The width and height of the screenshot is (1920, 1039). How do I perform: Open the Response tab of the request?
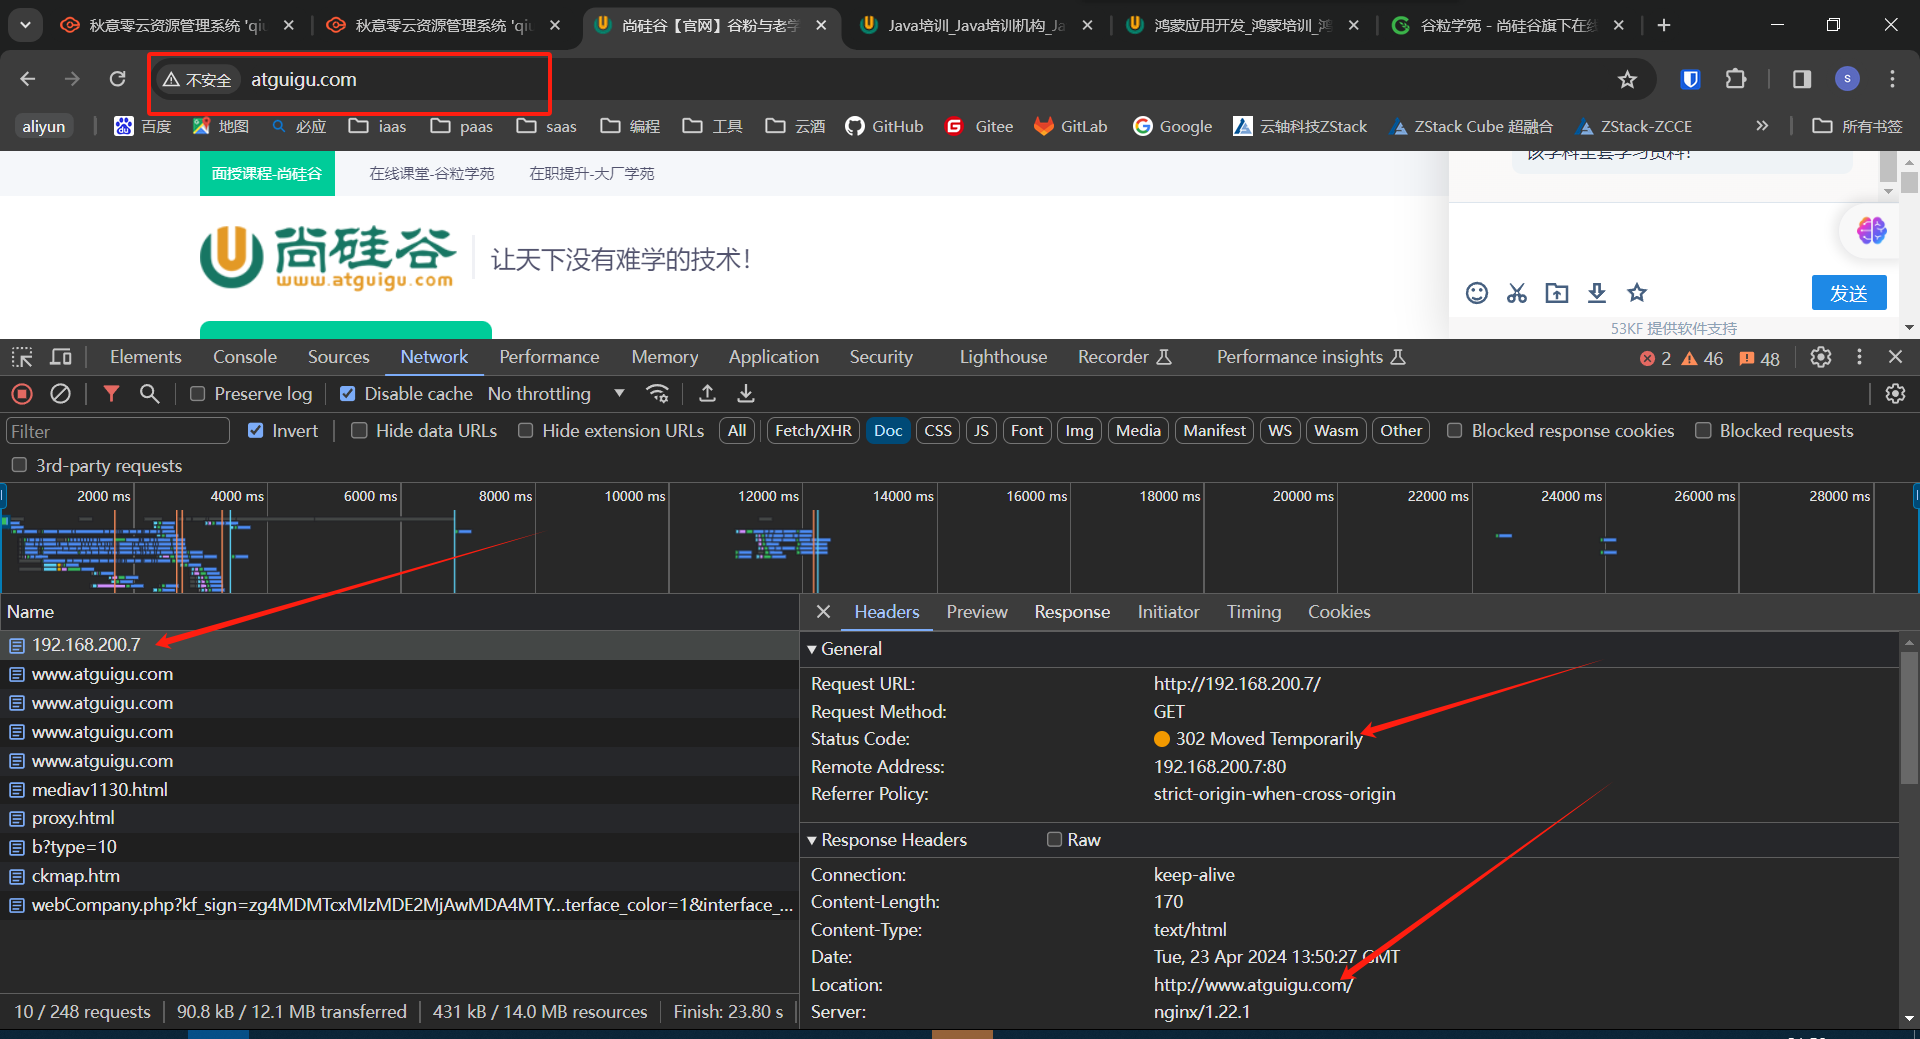click(x=1072, y=612)
